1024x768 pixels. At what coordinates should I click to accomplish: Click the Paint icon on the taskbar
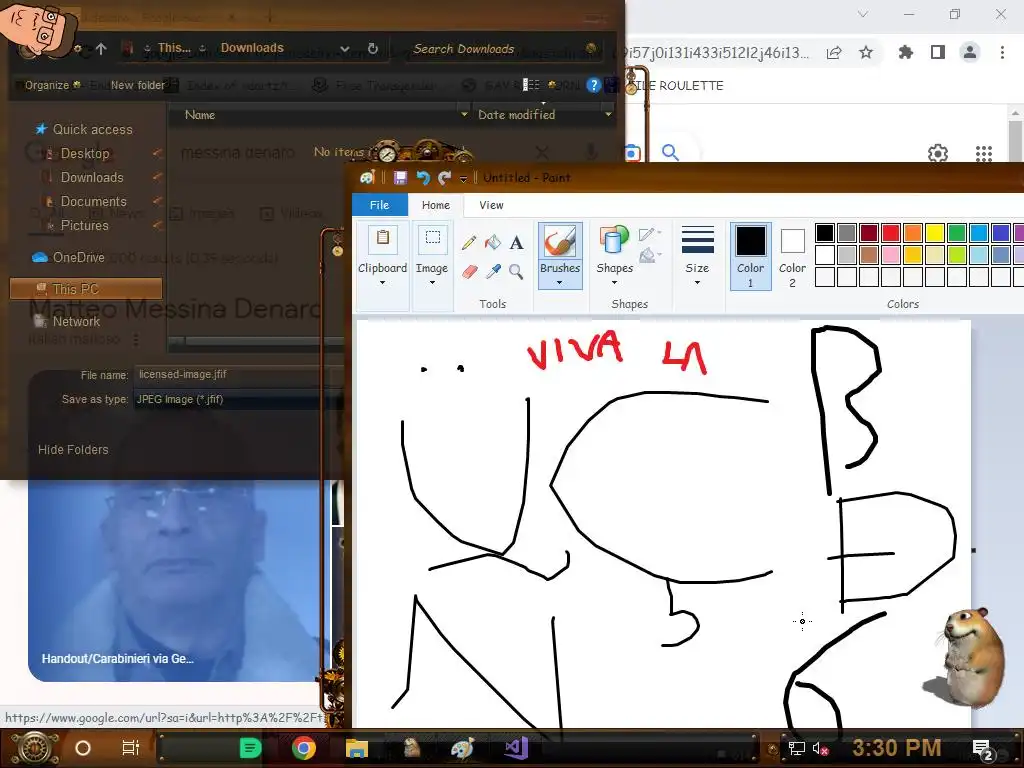coord(462,748)
